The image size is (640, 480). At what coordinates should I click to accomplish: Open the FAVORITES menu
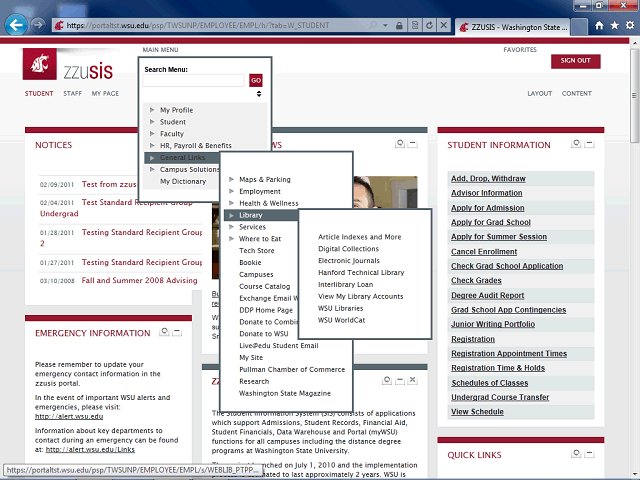[520, 50]
